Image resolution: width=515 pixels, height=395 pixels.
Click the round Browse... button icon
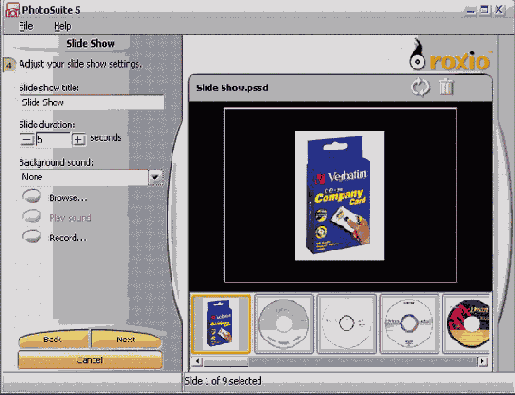click(x=32, y=196)
